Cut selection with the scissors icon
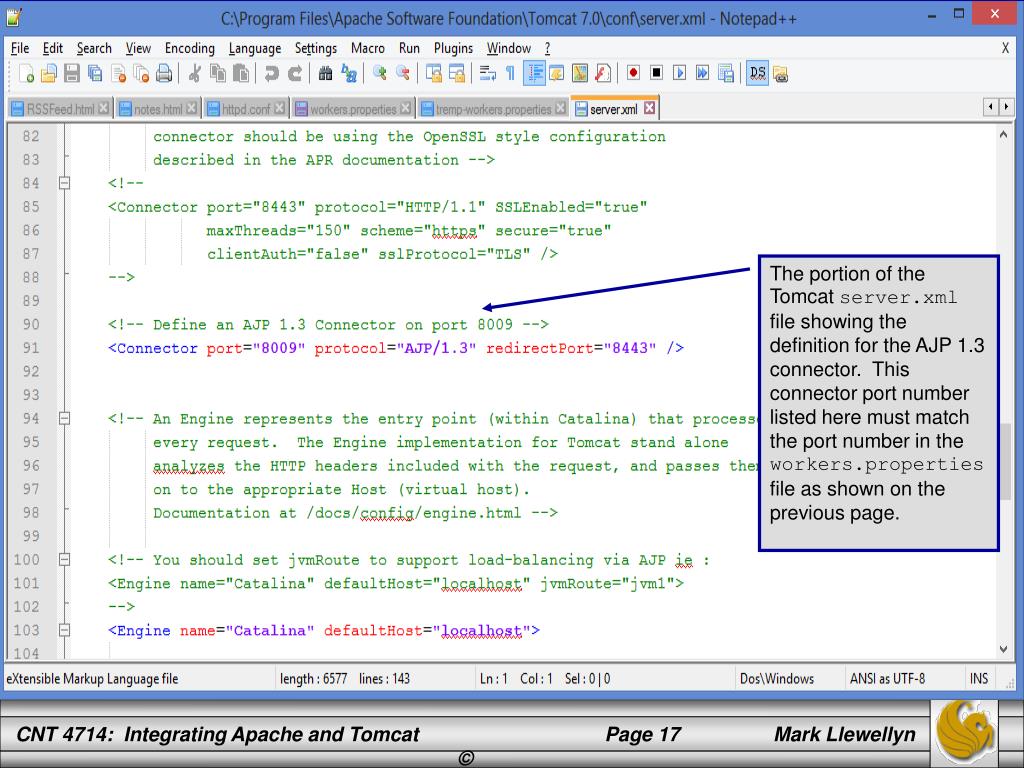Viewport: 1024px width, 768px height. 194,73
